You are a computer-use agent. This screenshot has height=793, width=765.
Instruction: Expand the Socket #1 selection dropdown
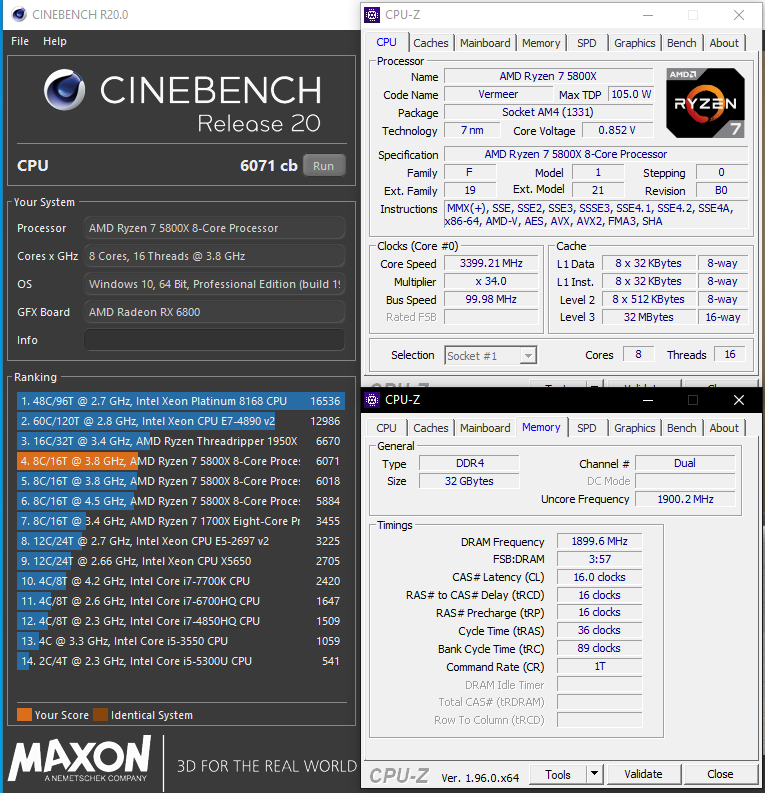tap(527, 355)
